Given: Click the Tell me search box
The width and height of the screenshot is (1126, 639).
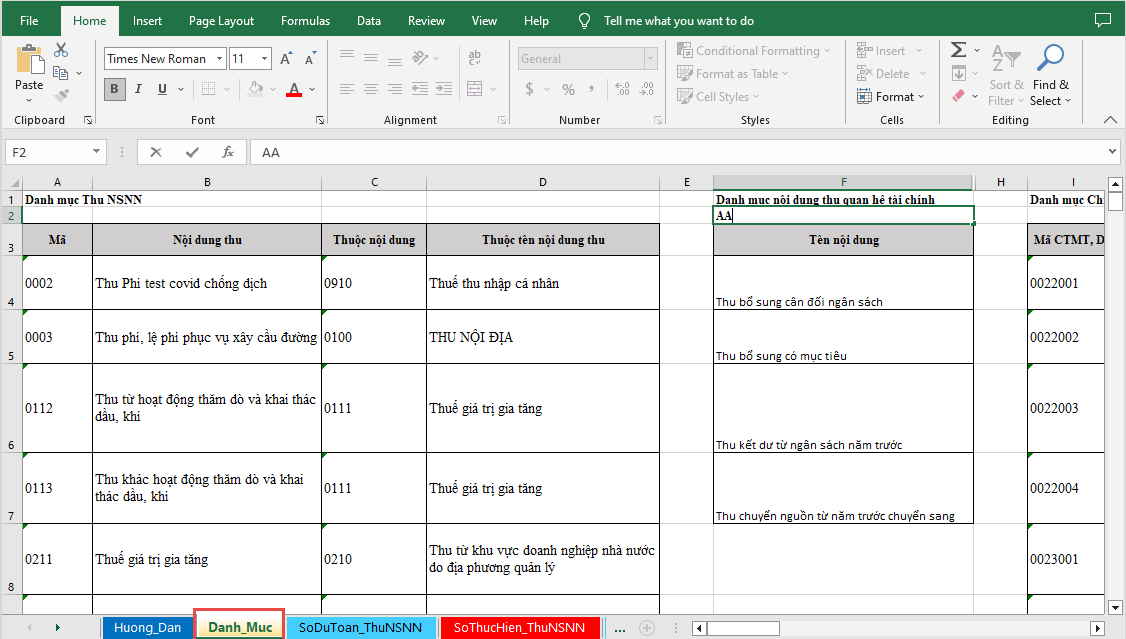Looking at the screenshot, I should pos(678,20).
